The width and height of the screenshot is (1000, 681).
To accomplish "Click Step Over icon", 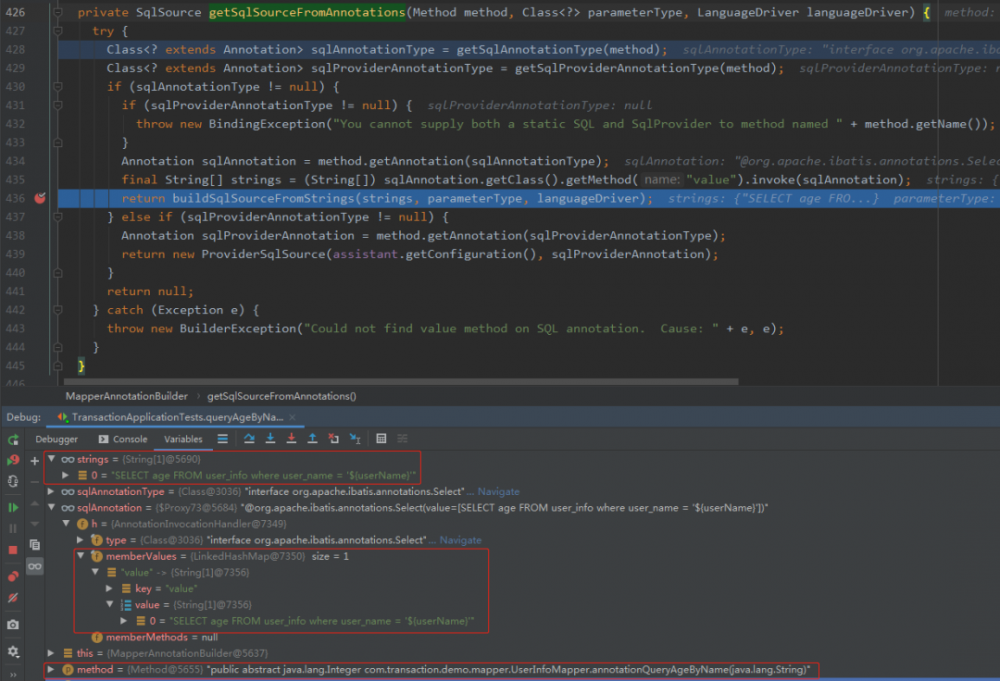I will (249, 439).
